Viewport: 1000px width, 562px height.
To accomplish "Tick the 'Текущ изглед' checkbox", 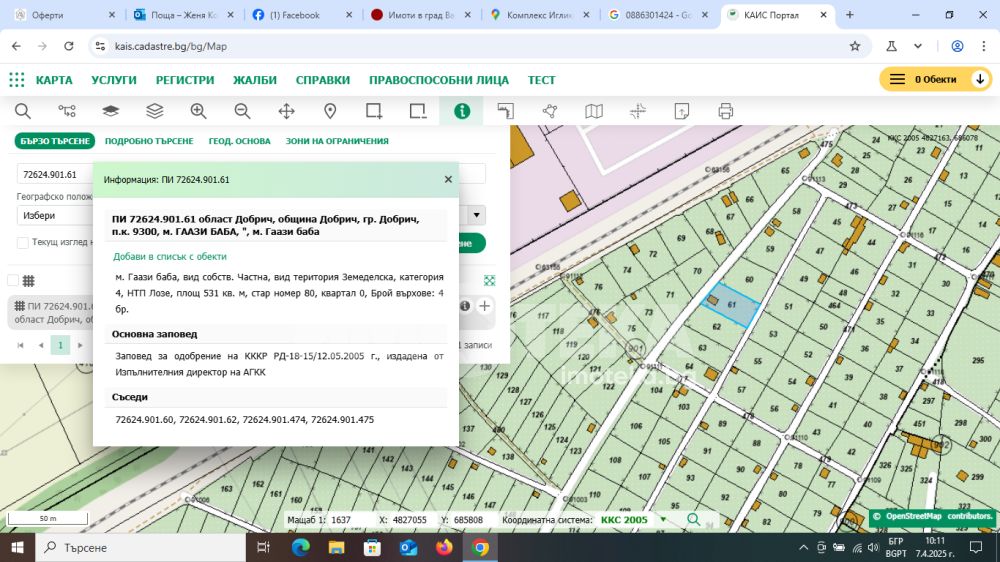I will click(x=23, y=242).
